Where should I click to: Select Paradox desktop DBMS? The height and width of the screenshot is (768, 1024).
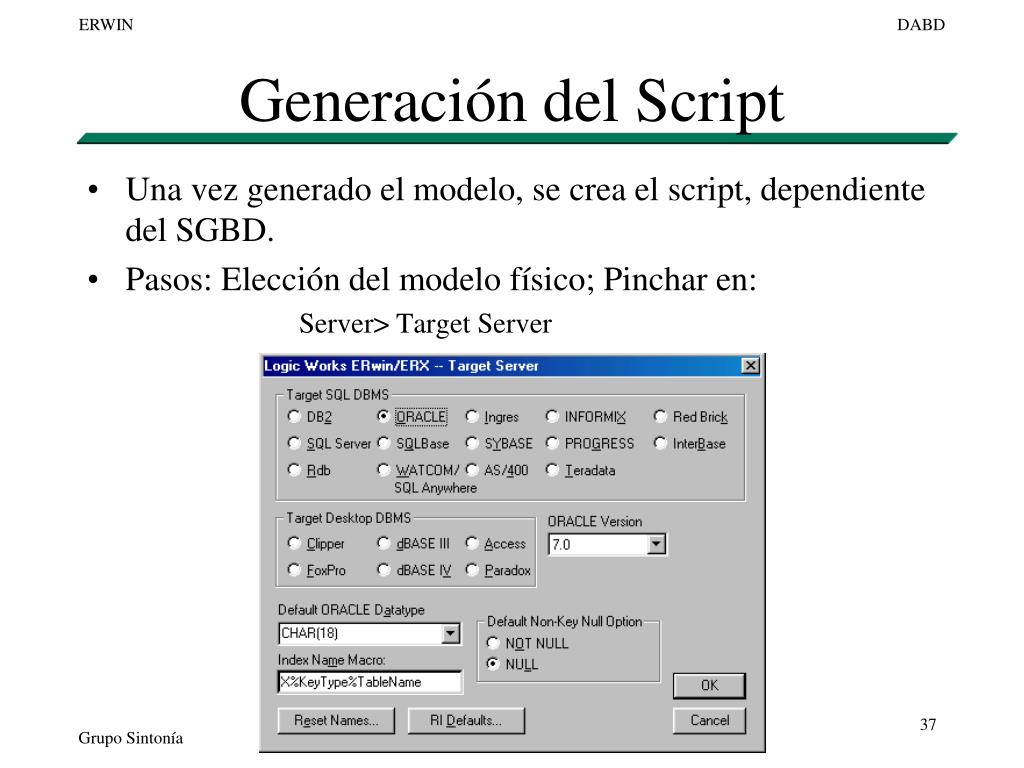pyautogui.click(x=472, y=570)
